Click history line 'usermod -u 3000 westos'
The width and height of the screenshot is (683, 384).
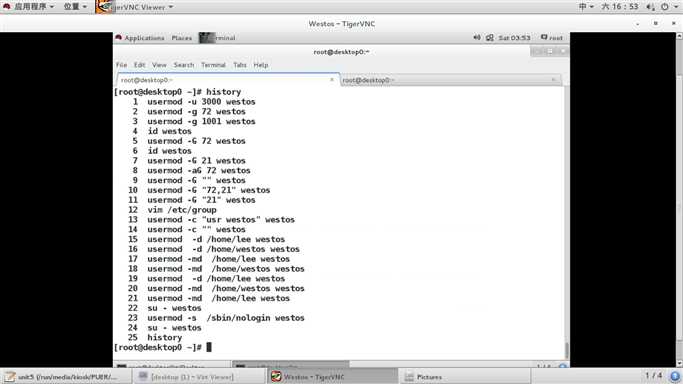click(201, 102)
